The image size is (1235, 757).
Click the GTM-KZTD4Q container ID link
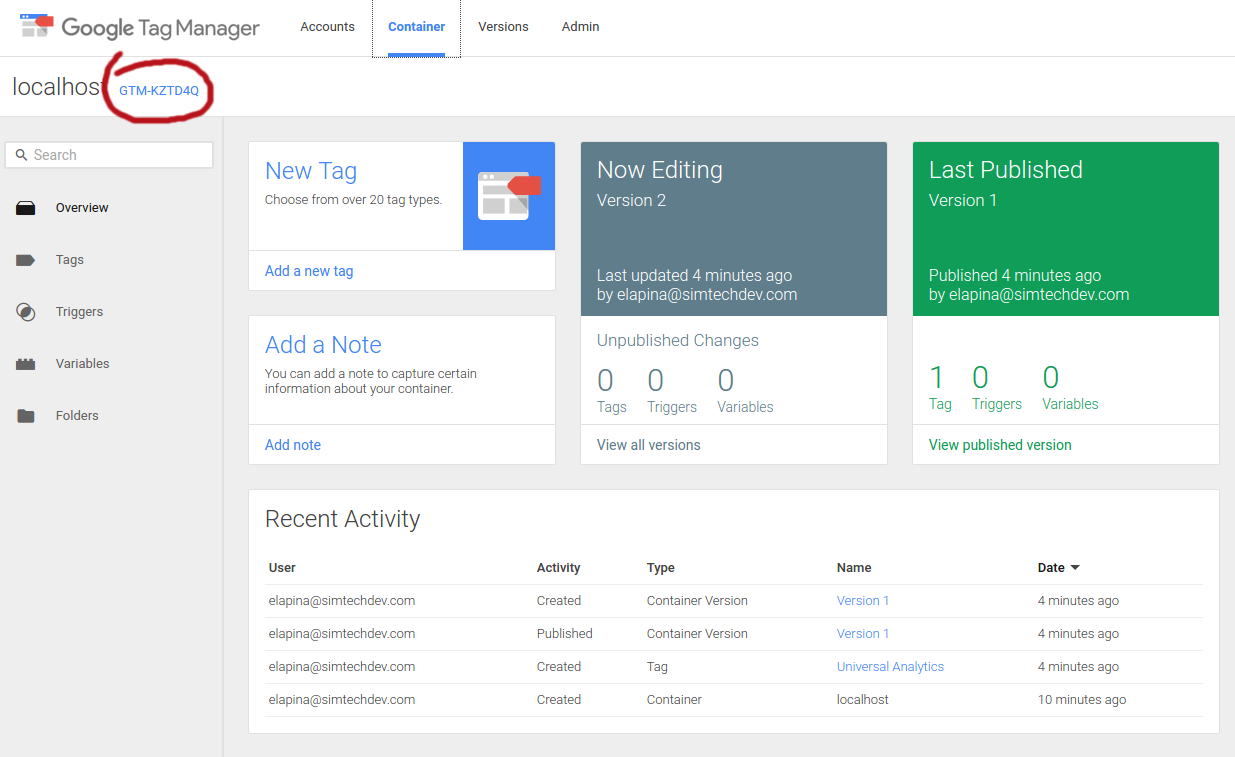click(x=159, y=91)
